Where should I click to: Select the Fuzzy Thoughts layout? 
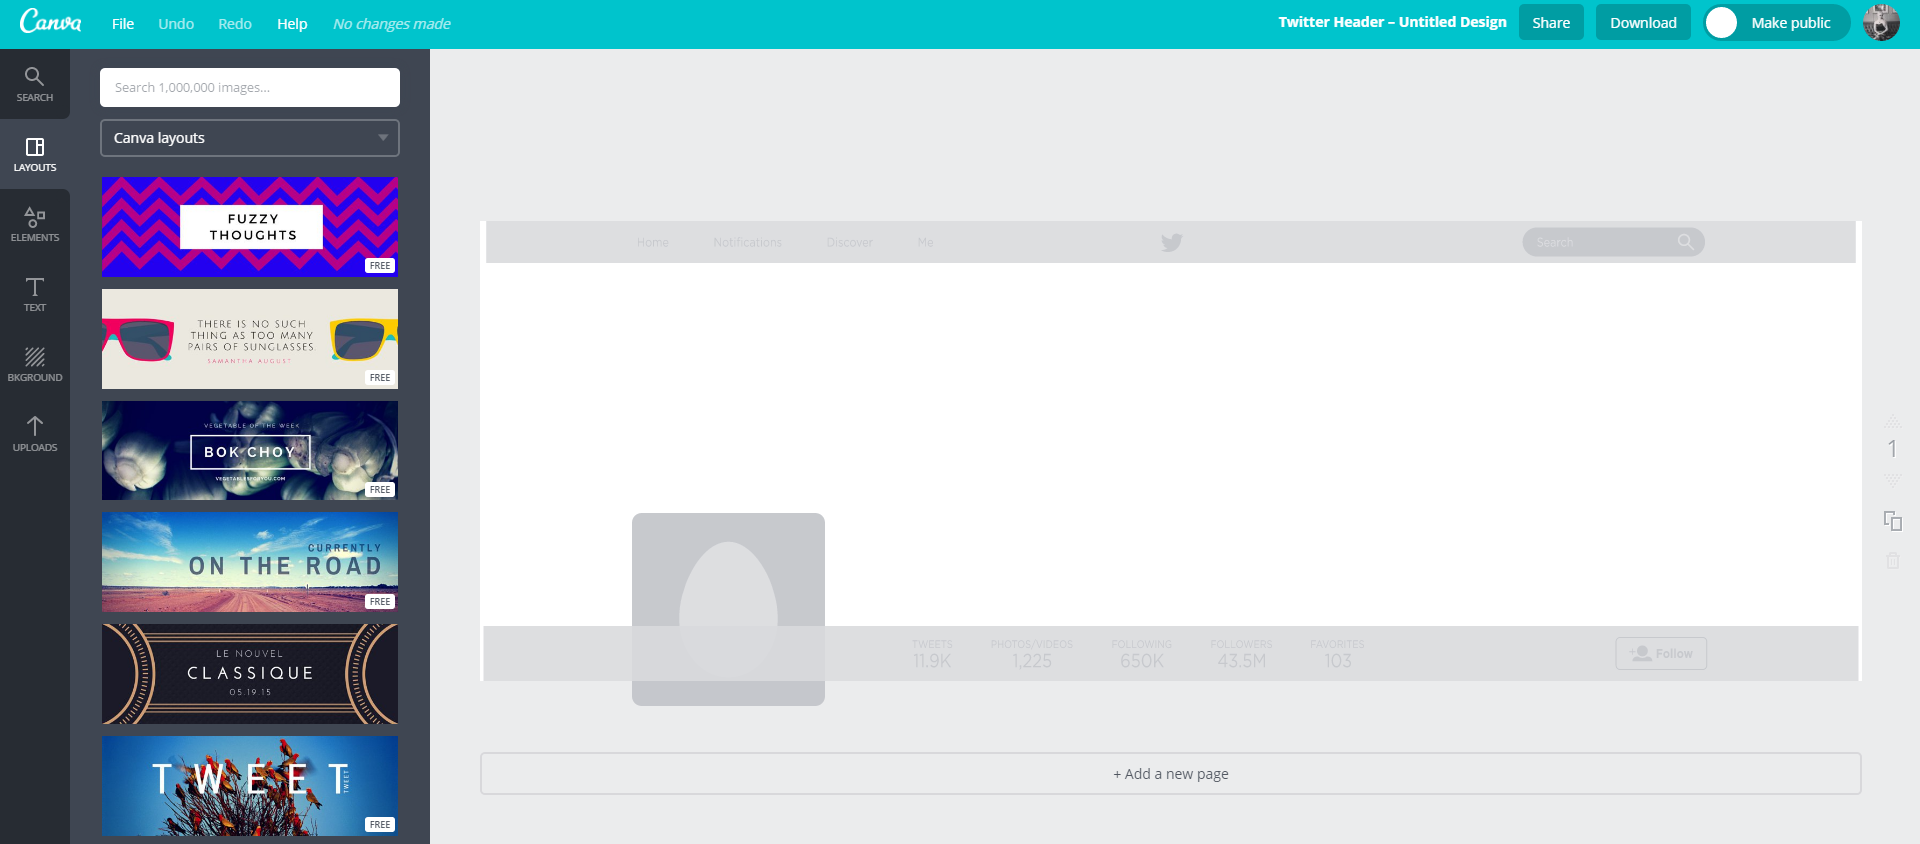pos(250,227)
